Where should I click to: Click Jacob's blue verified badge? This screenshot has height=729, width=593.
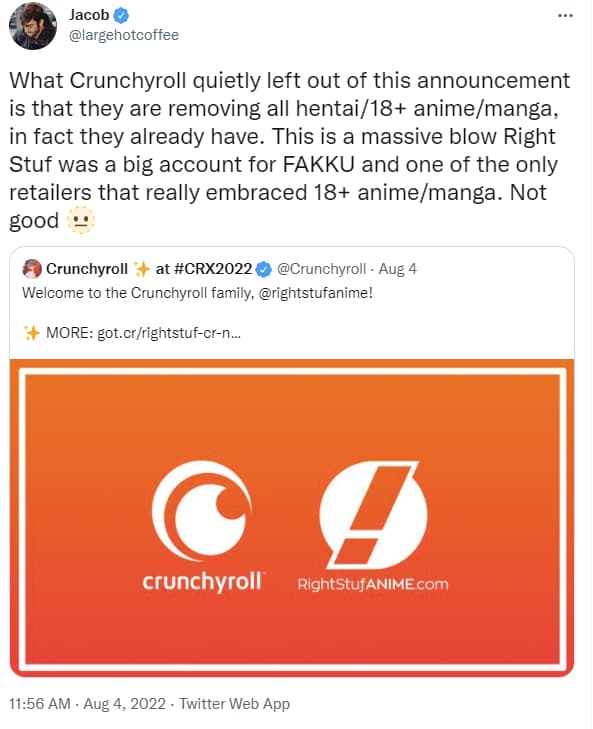coord(121,15)
